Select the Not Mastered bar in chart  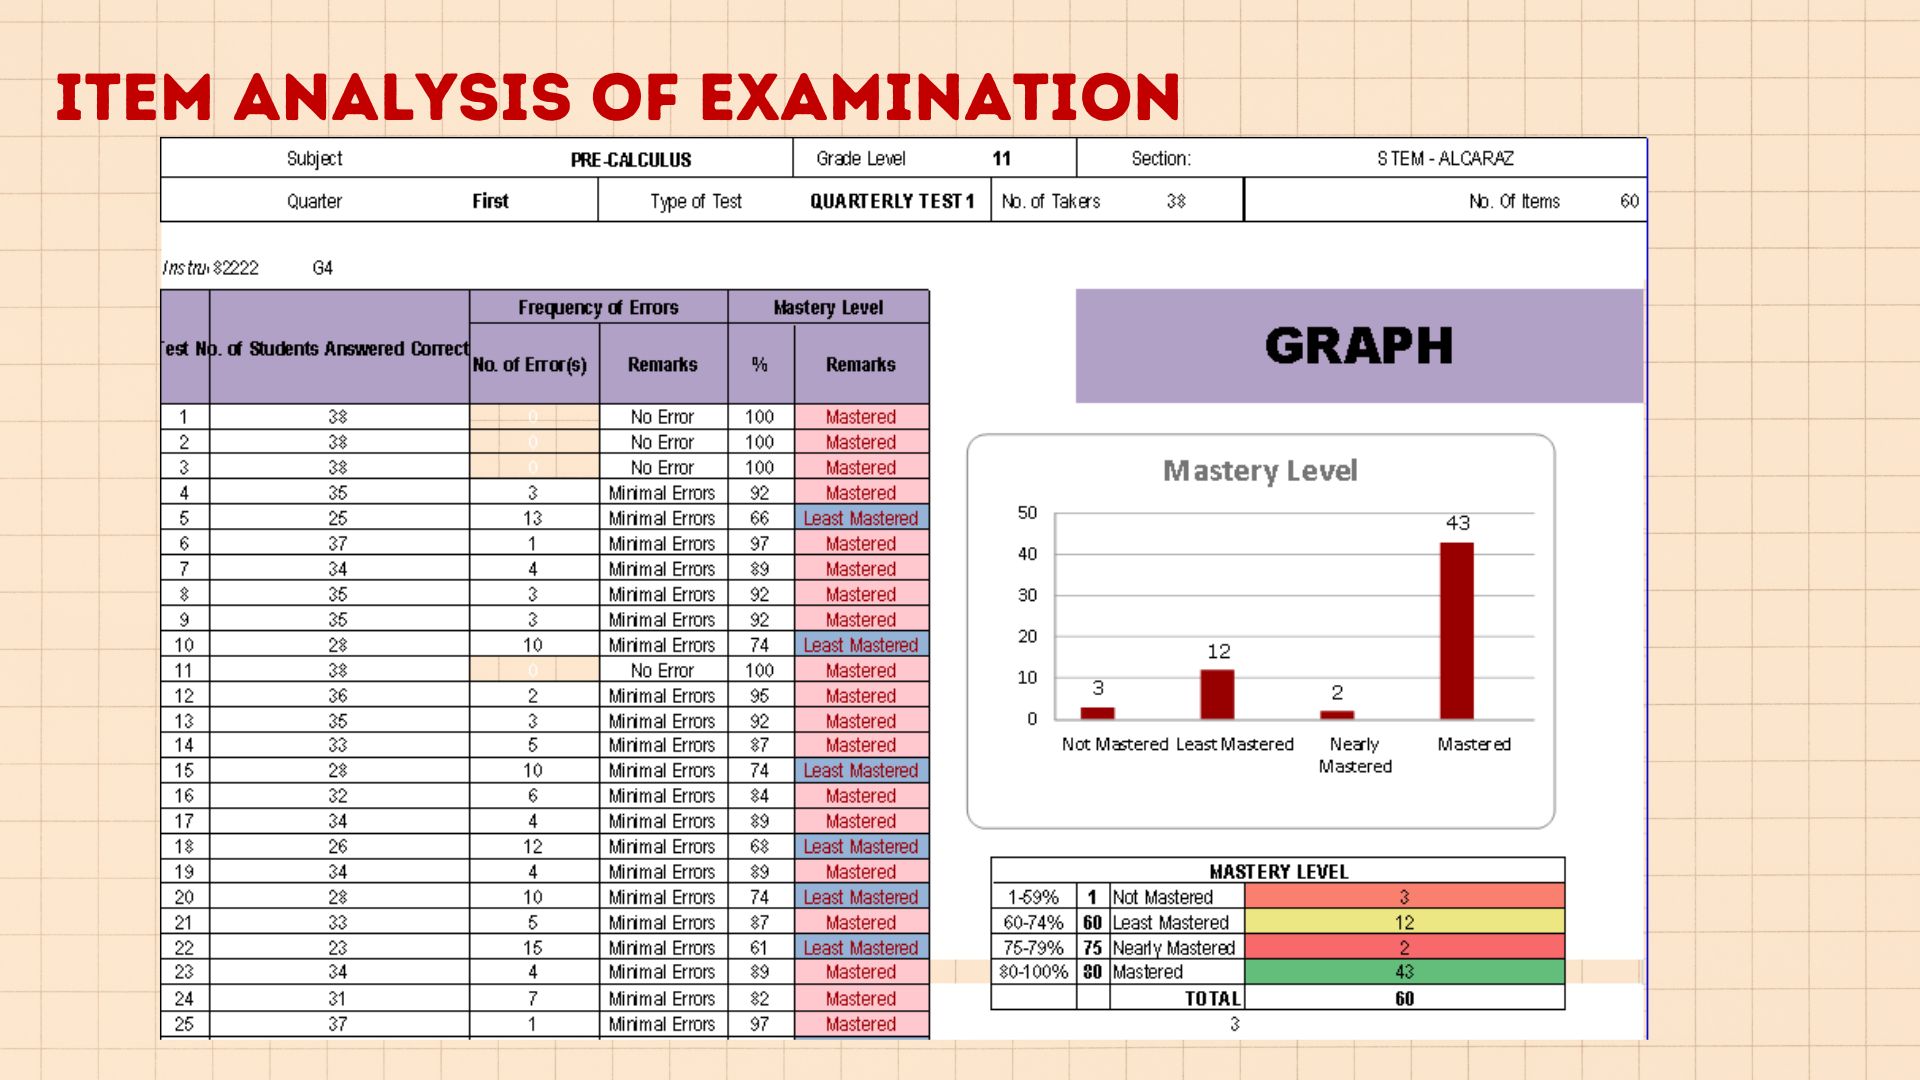(1097, 713)
